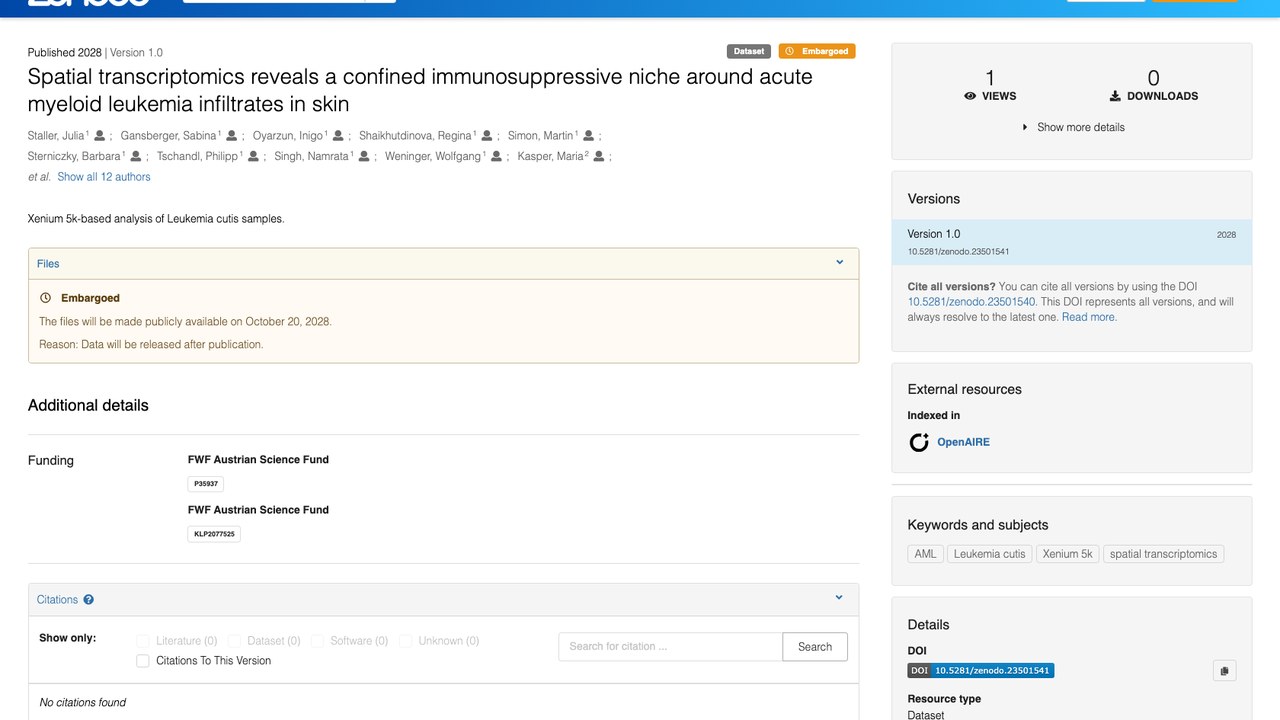Toggle the Dataset (0) citation filter checkbox

tap(234, 641)
